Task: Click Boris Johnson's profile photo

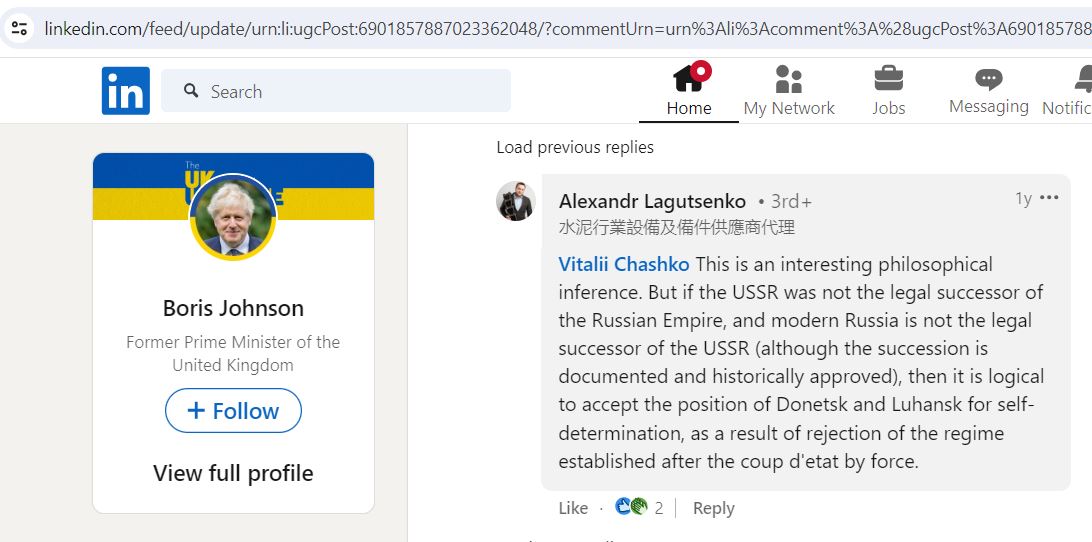Action: (233, 217)
